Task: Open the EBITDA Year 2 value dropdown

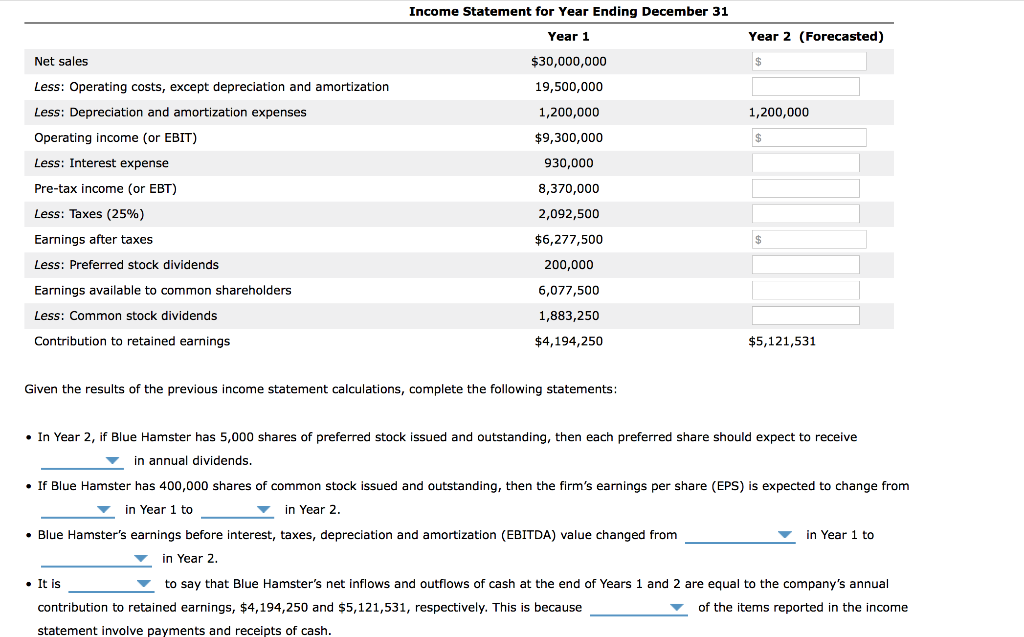Action: 96,558
